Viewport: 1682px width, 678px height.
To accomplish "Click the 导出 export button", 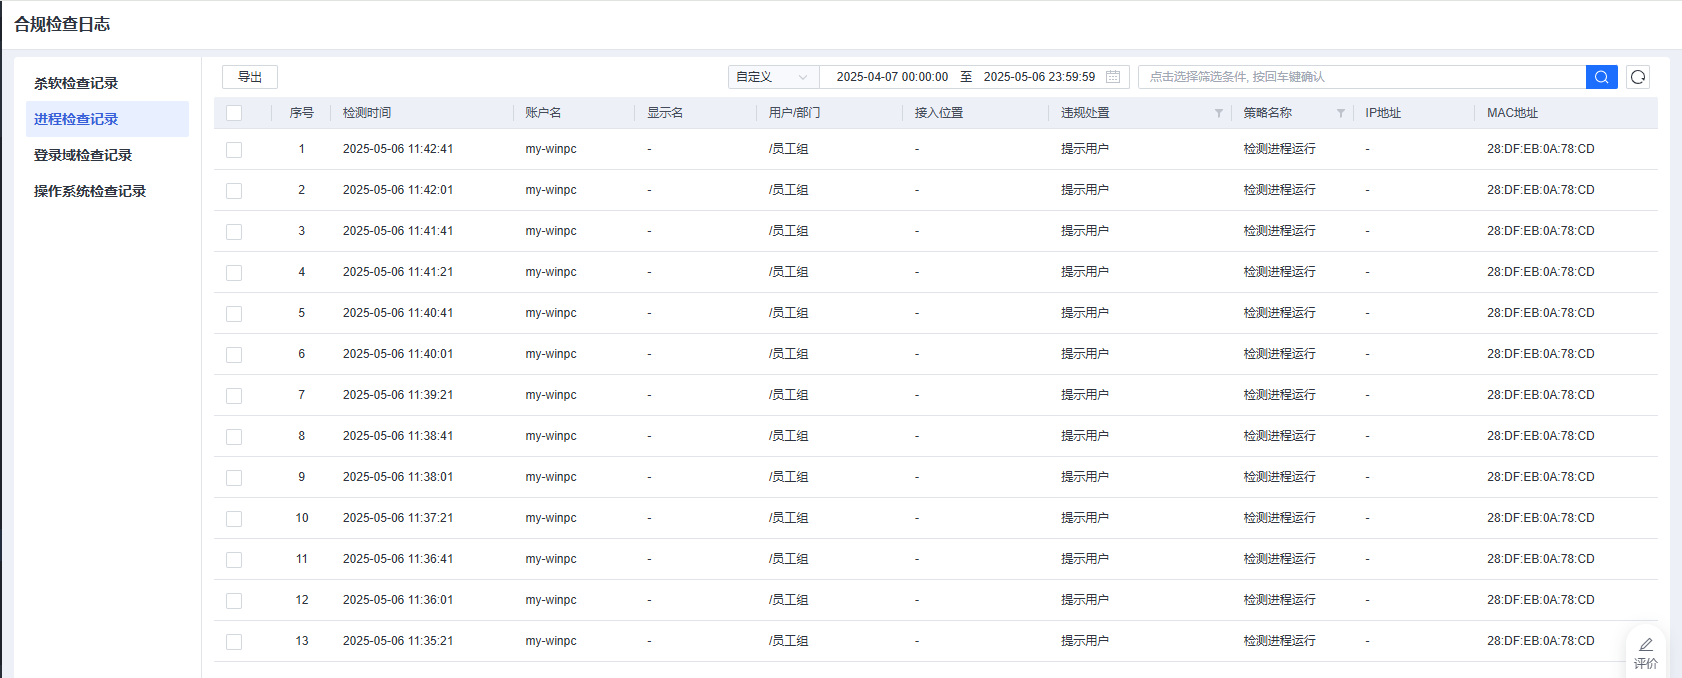I will (x=250, y=77).
